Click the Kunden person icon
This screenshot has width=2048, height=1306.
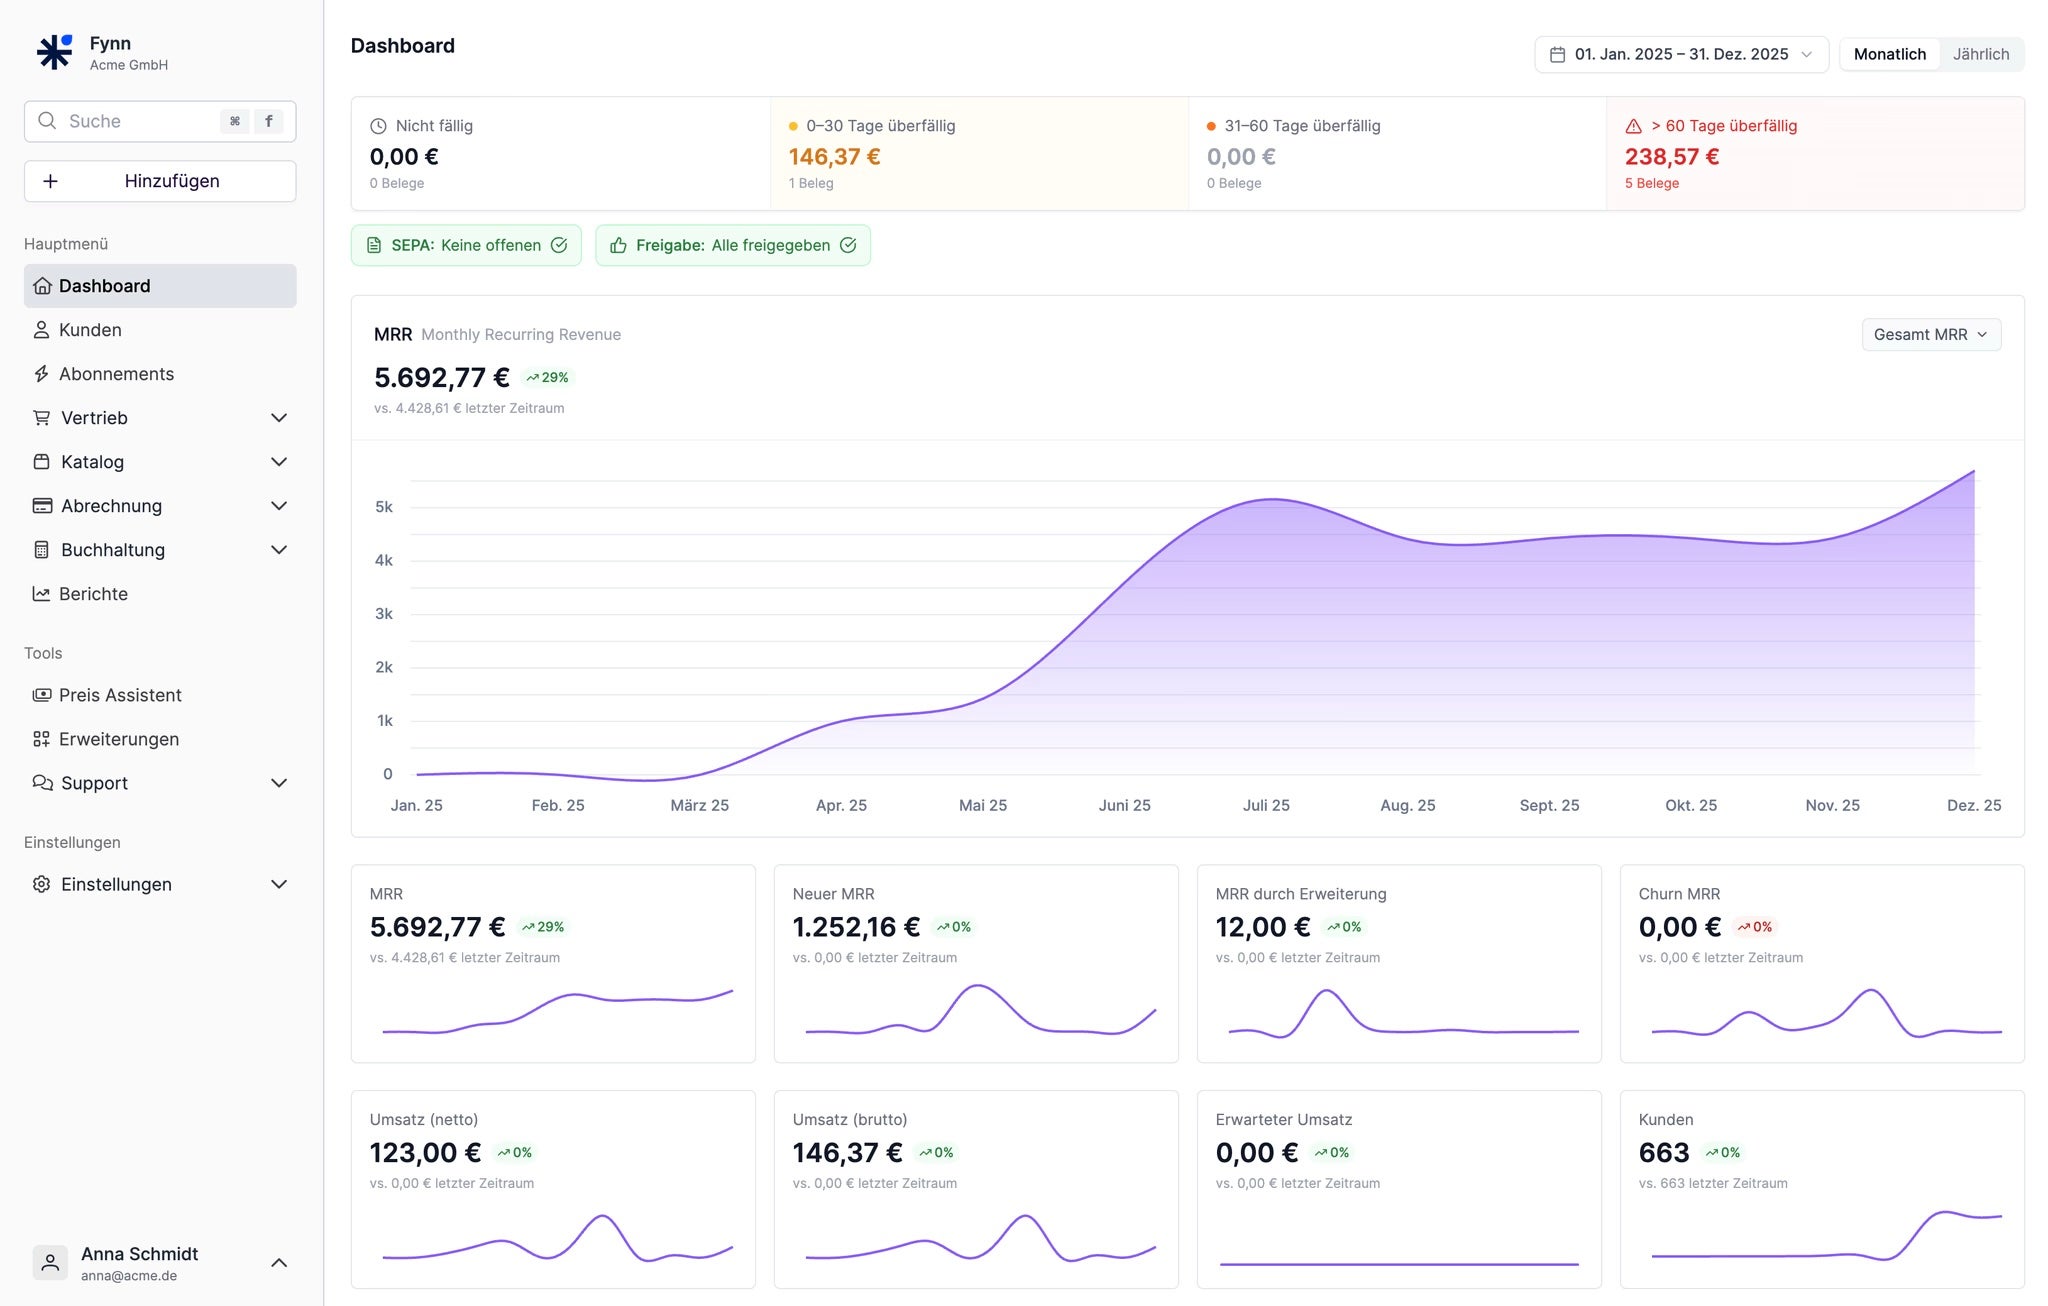point(41,330)
